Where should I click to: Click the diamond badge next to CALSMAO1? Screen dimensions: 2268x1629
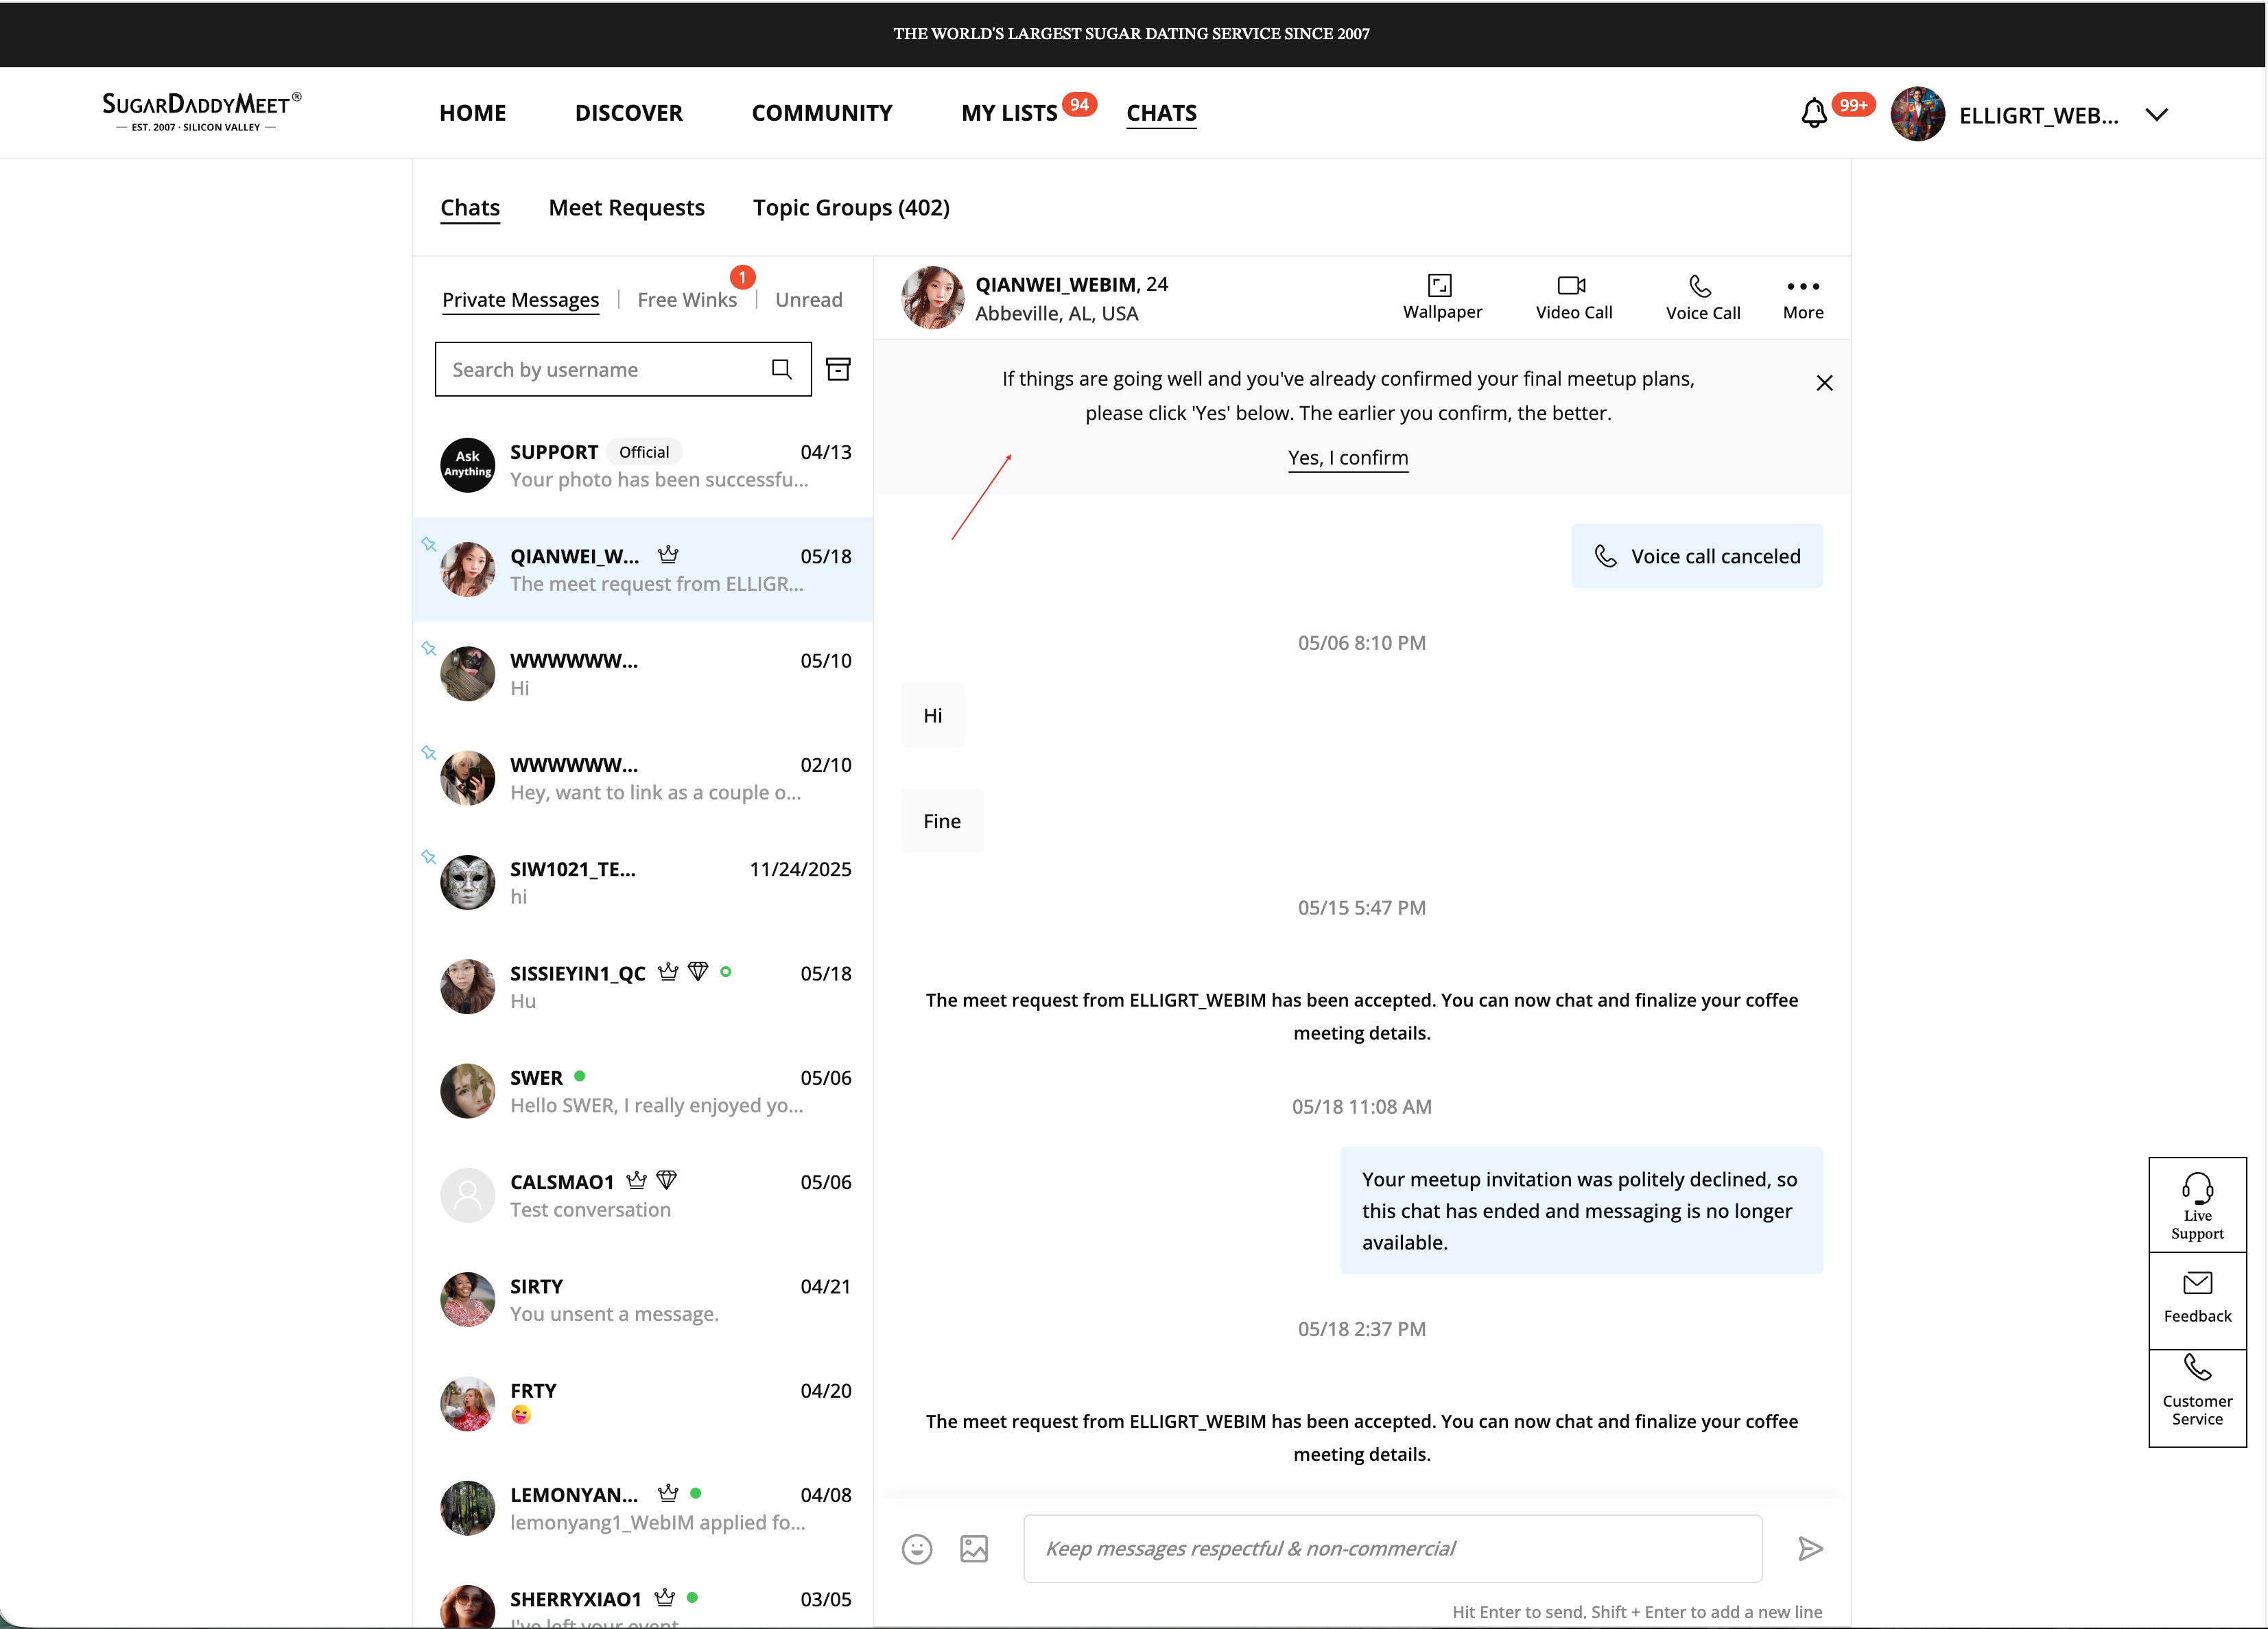[667, 1180]
